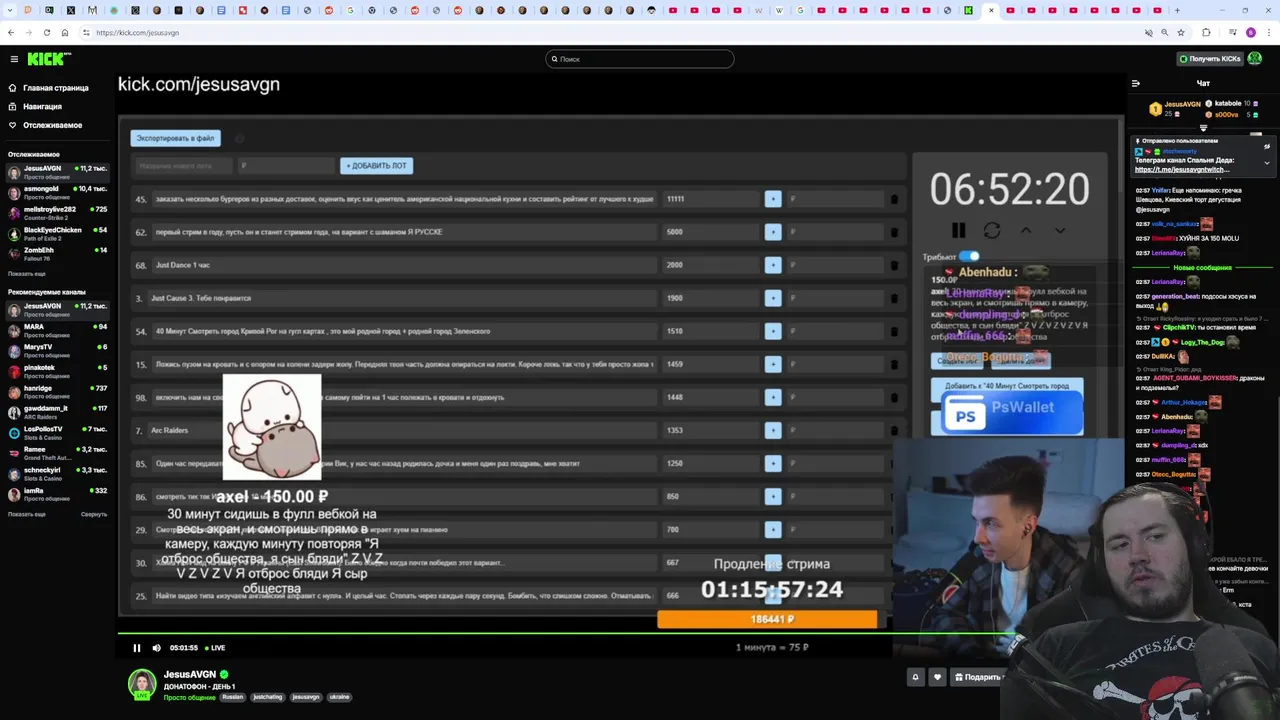Collapse the chat panel arrow icon
The height and width of the screenshot is (720, 1280).
1136,83
